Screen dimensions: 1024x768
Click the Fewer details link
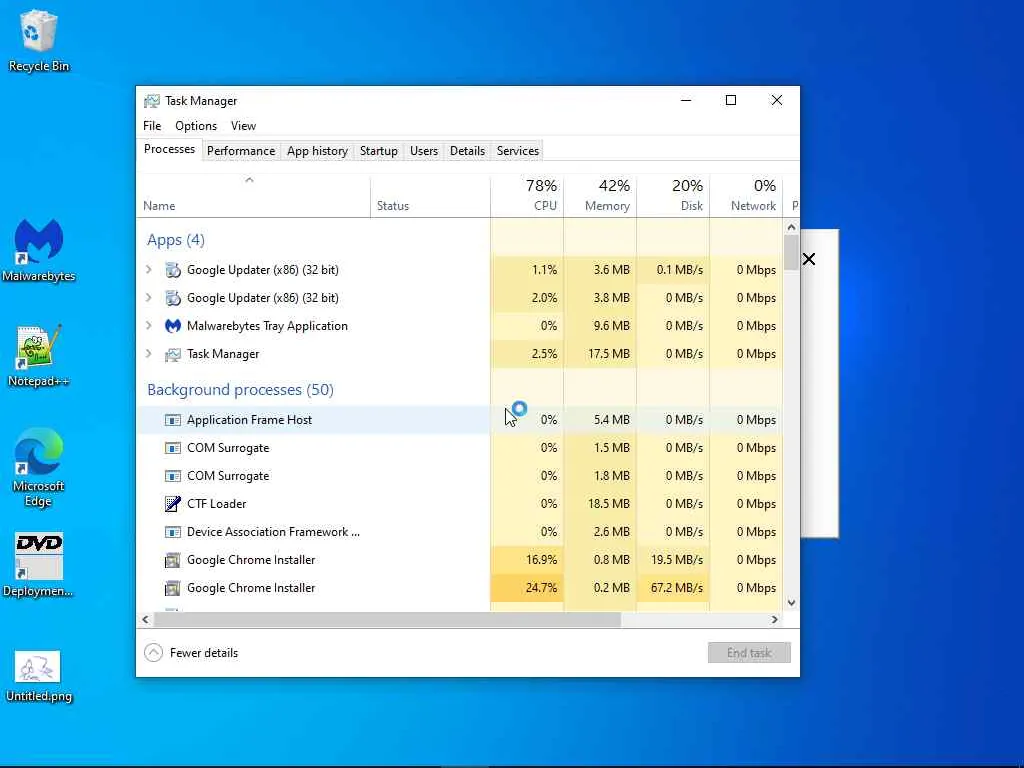204,652
